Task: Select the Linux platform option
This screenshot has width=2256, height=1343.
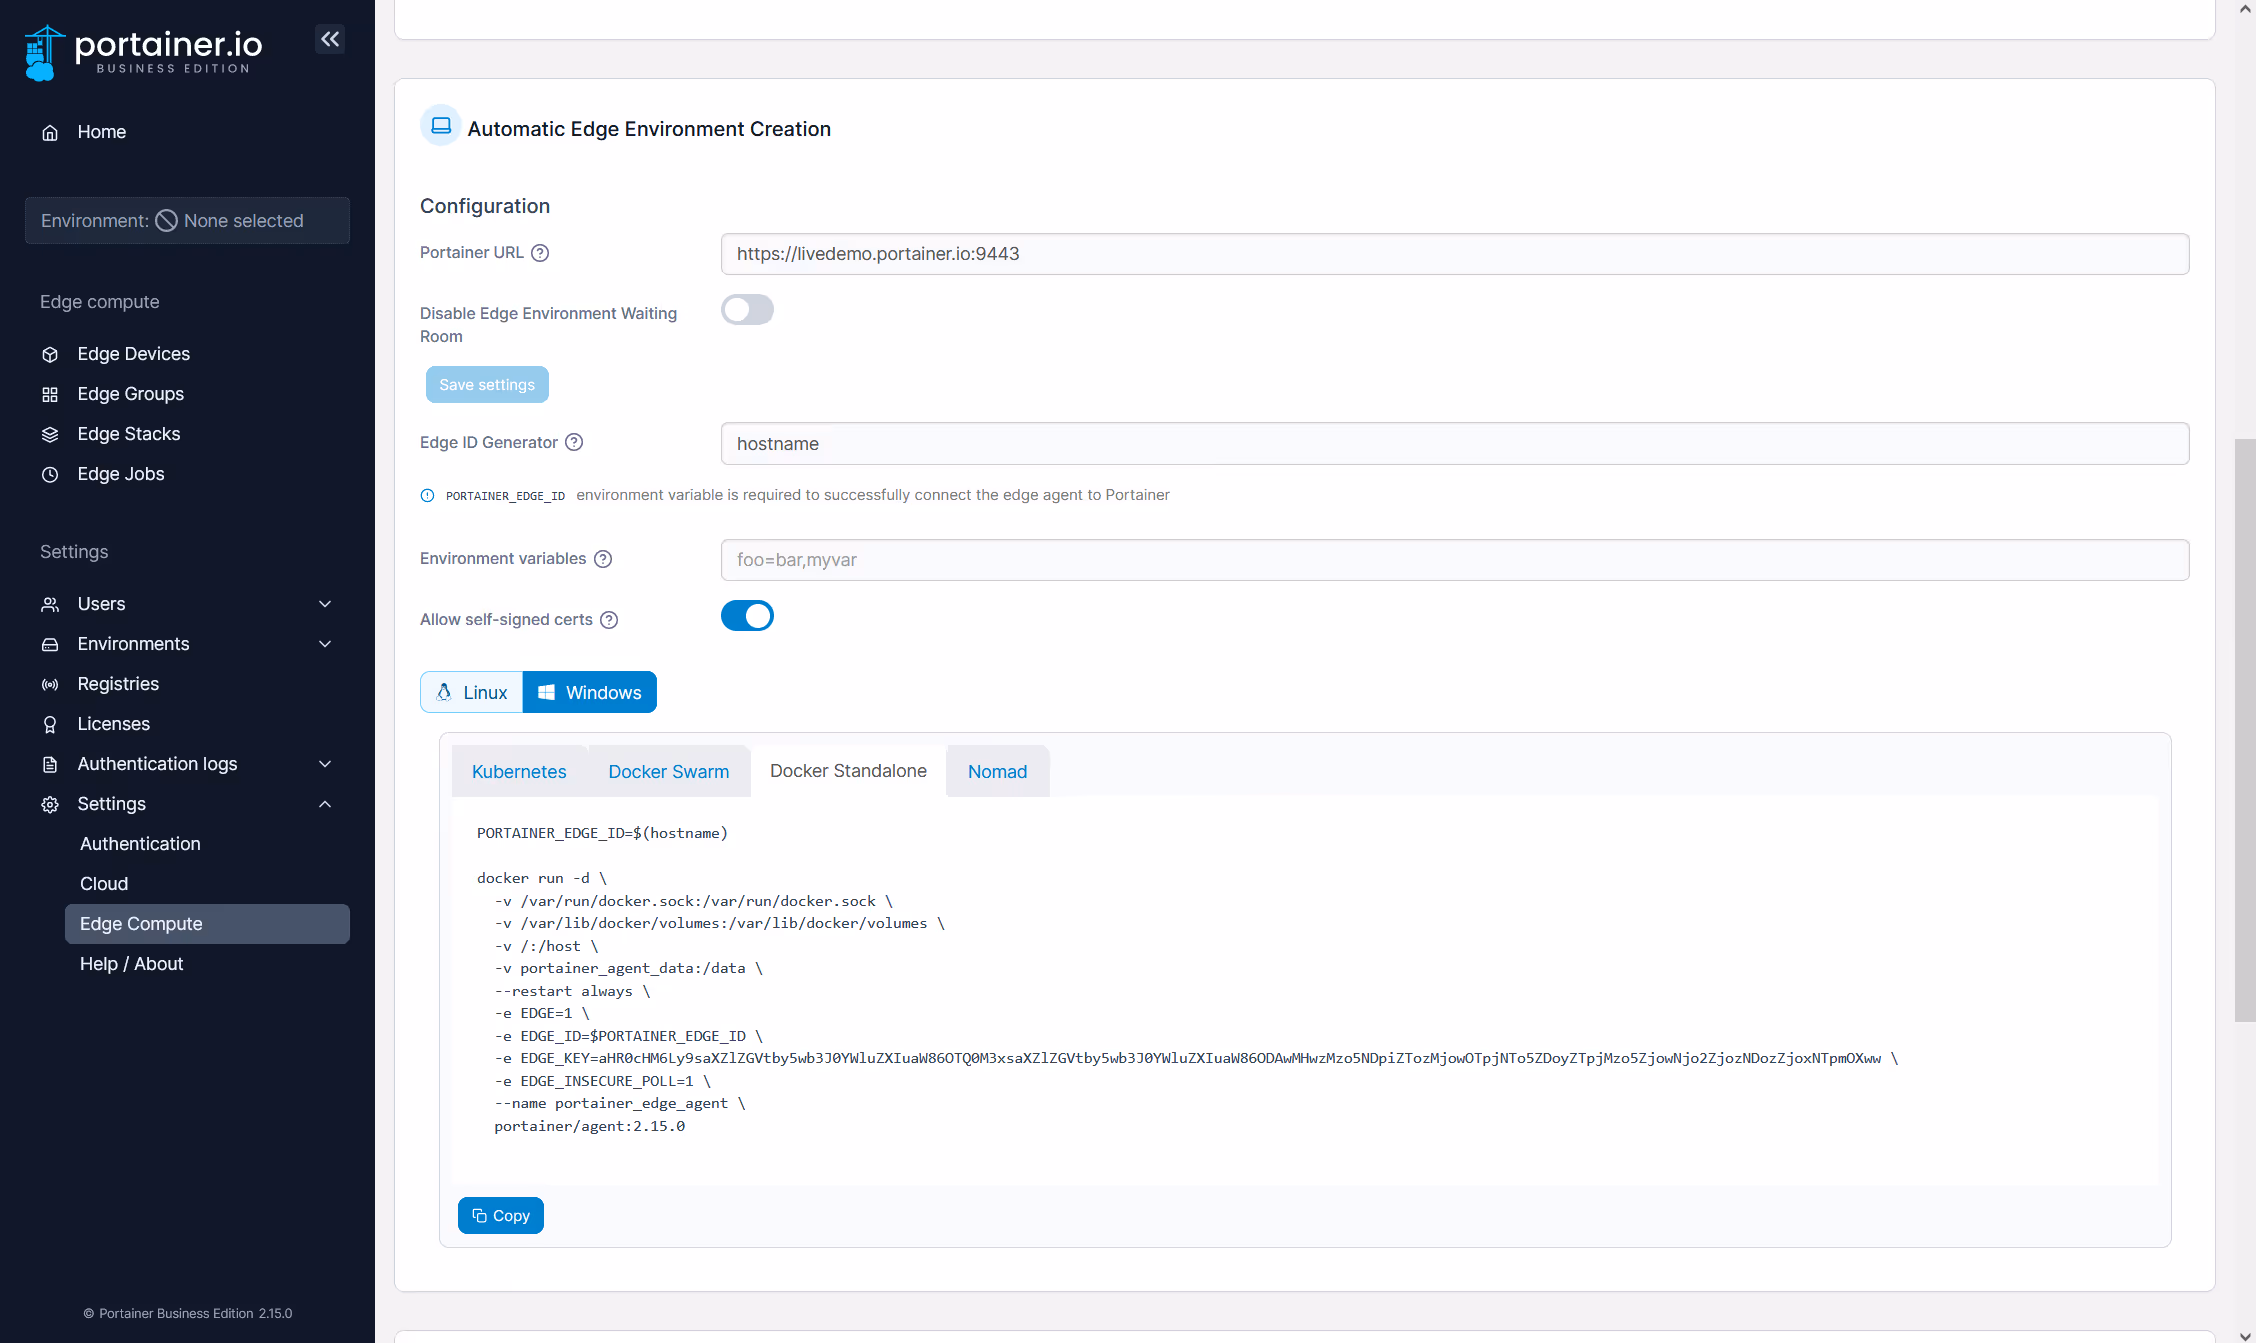Action: coord(472,692)
